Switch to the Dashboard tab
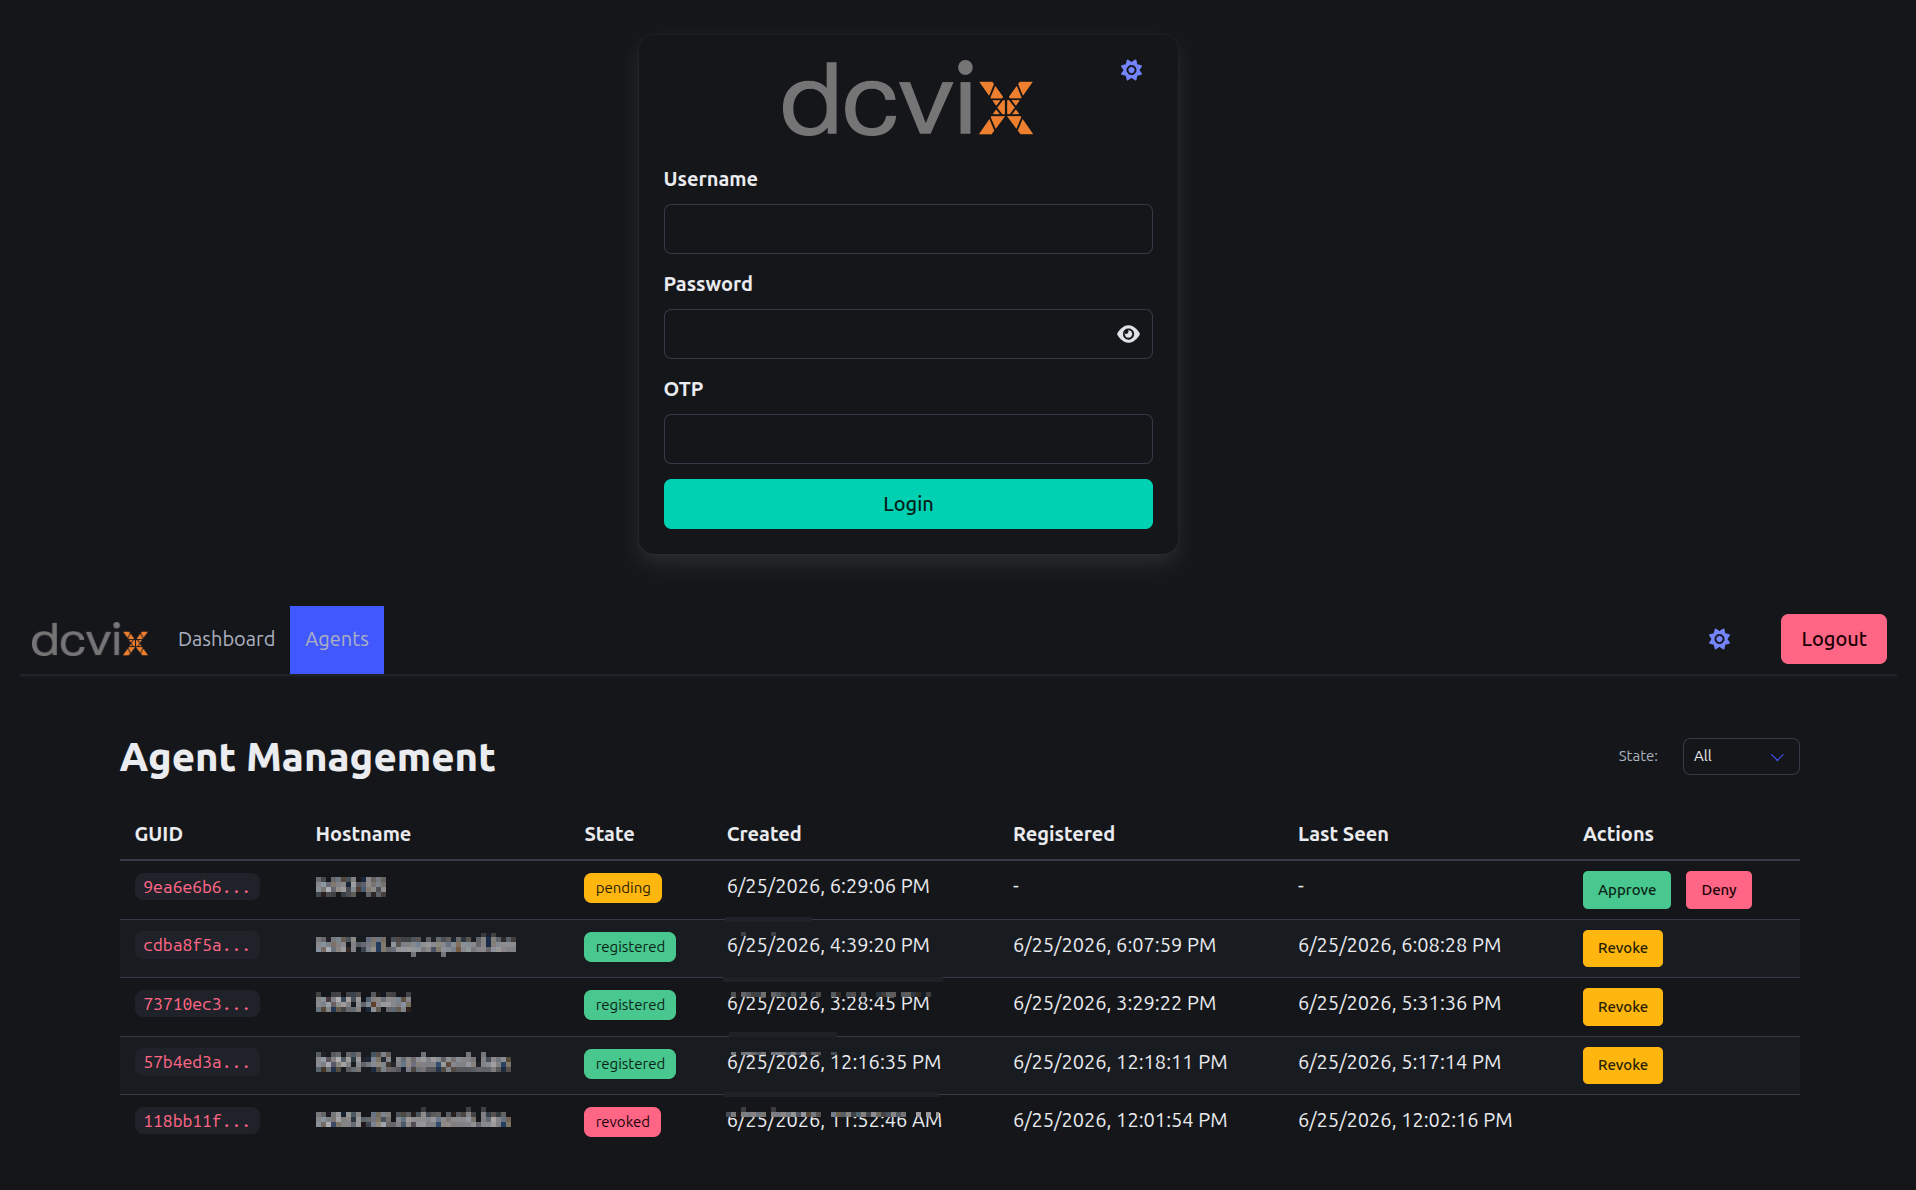Image resolution: width=1916 pixels, height=1190 pixels. [226, 639]
